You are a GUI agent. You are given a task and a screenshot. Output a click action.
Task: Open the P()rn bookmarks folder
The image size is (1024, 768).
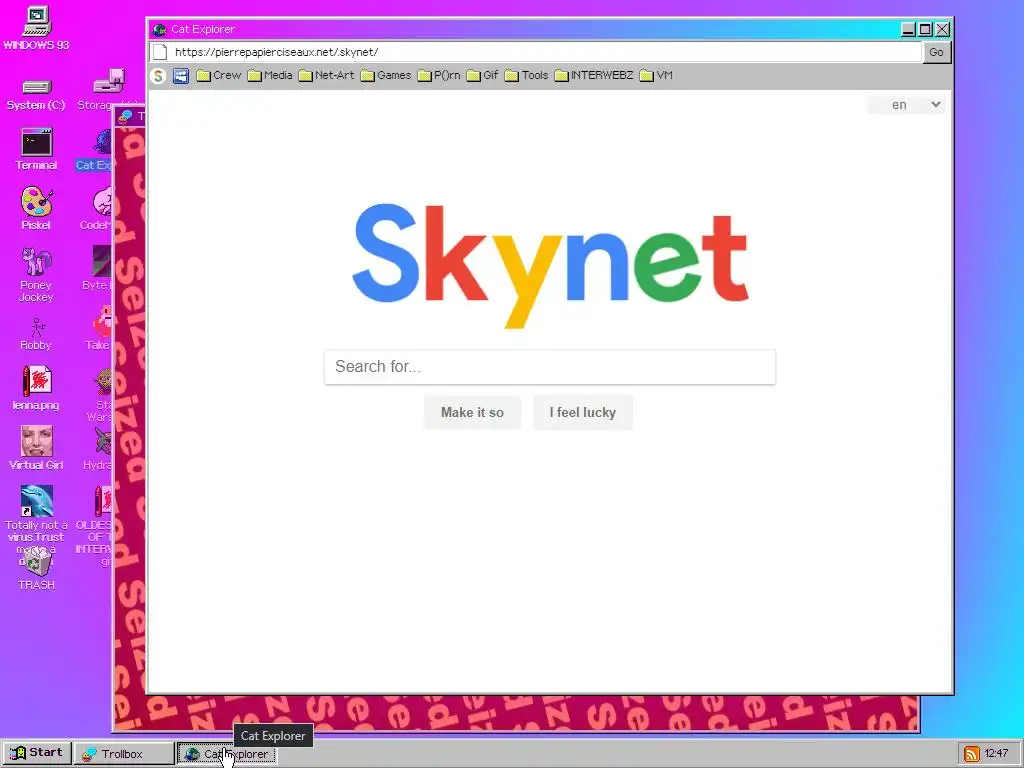pyautogui.click(x=439, y=75)
